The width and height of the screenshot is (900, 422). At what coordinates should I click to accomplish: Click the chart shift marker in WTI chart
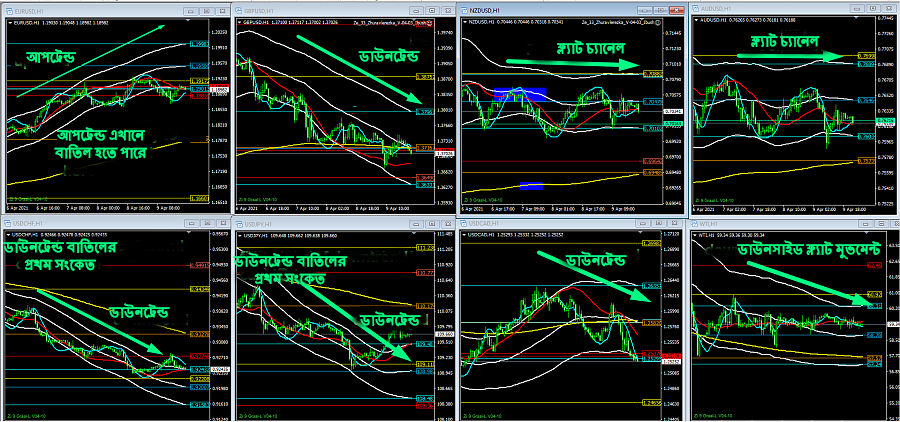[x=866, y=233]
